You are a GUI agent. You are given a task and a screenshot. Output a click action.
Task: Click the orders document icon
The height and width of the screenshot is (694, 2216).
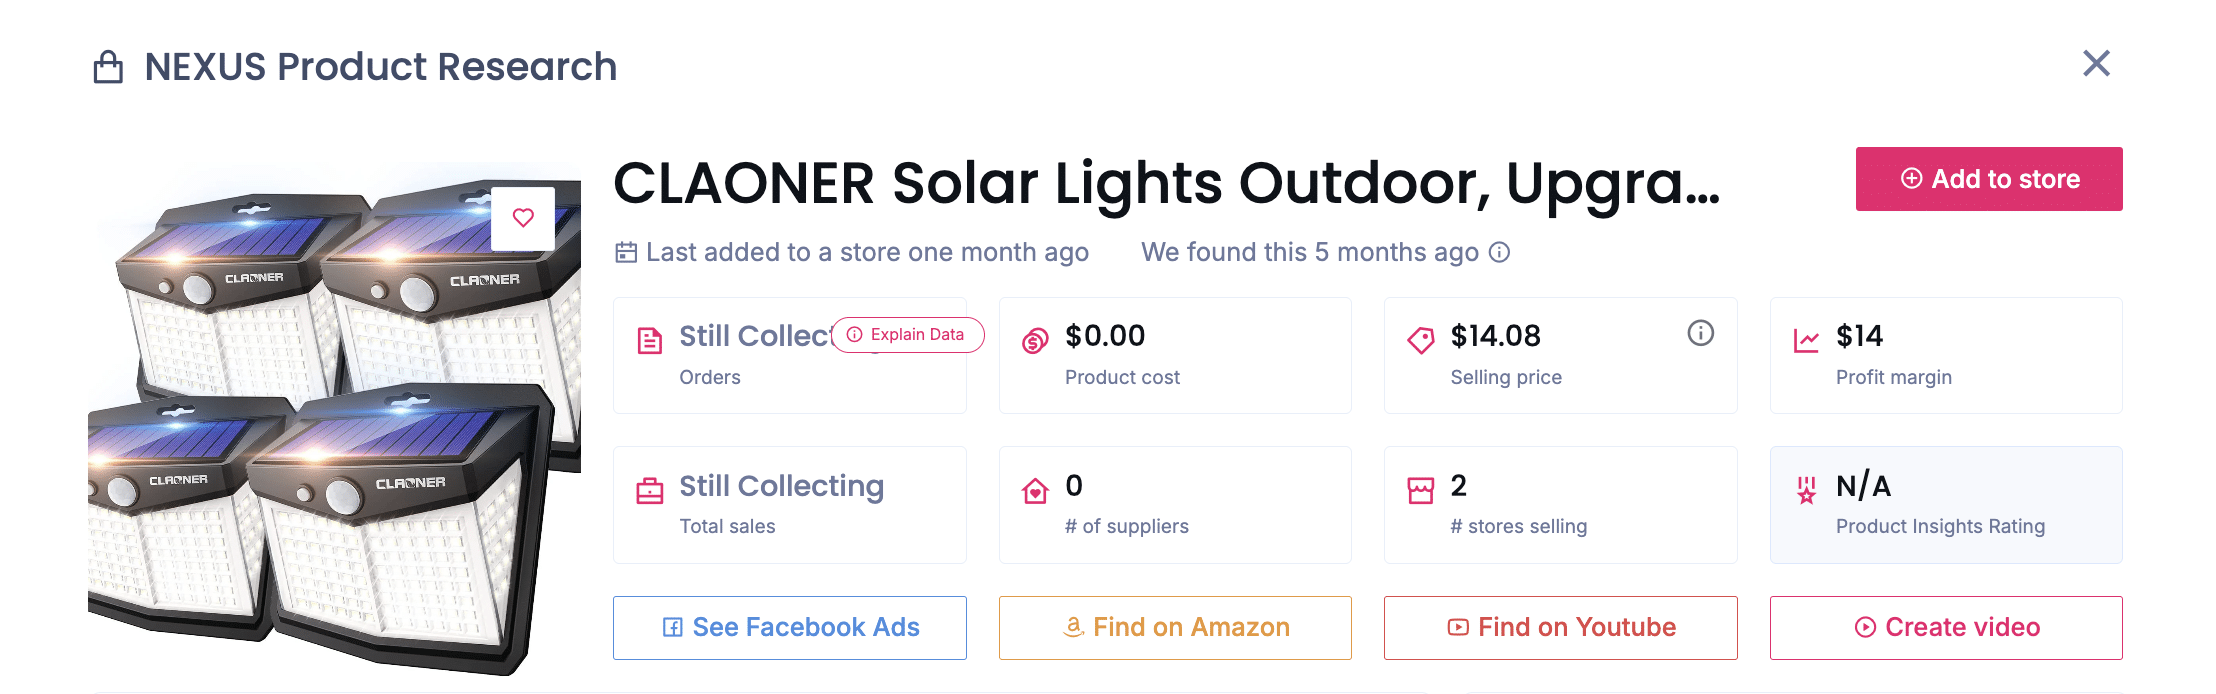tap(650, 341)
